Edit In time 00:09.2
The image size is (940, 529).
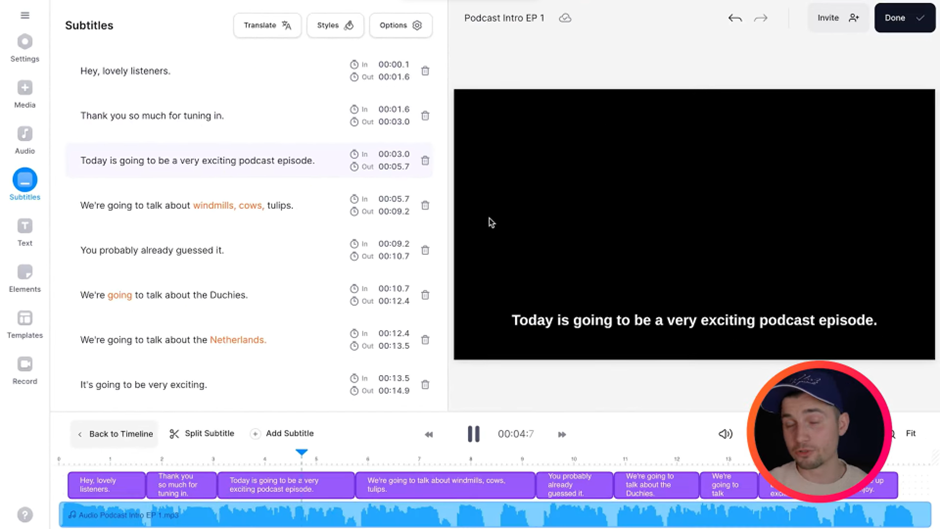(394, 244)
